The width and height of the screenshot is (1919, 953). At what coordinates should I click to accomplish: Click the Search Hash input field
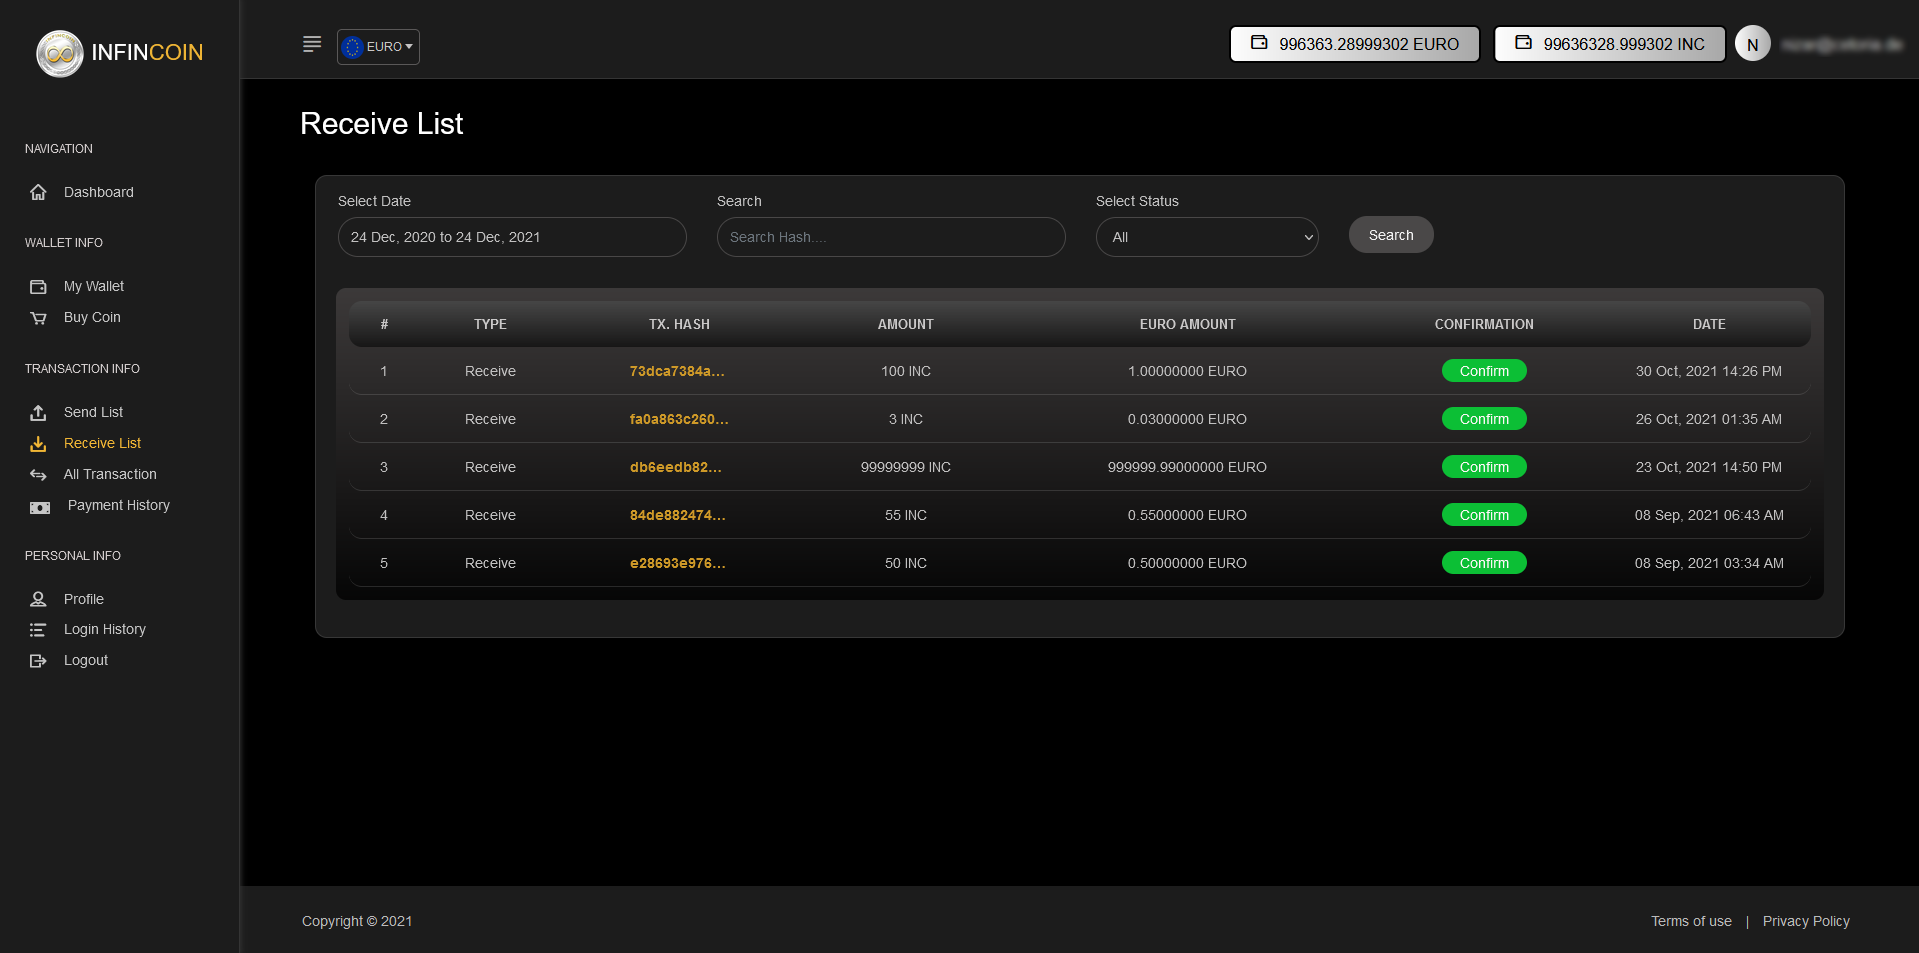point(890,237)
